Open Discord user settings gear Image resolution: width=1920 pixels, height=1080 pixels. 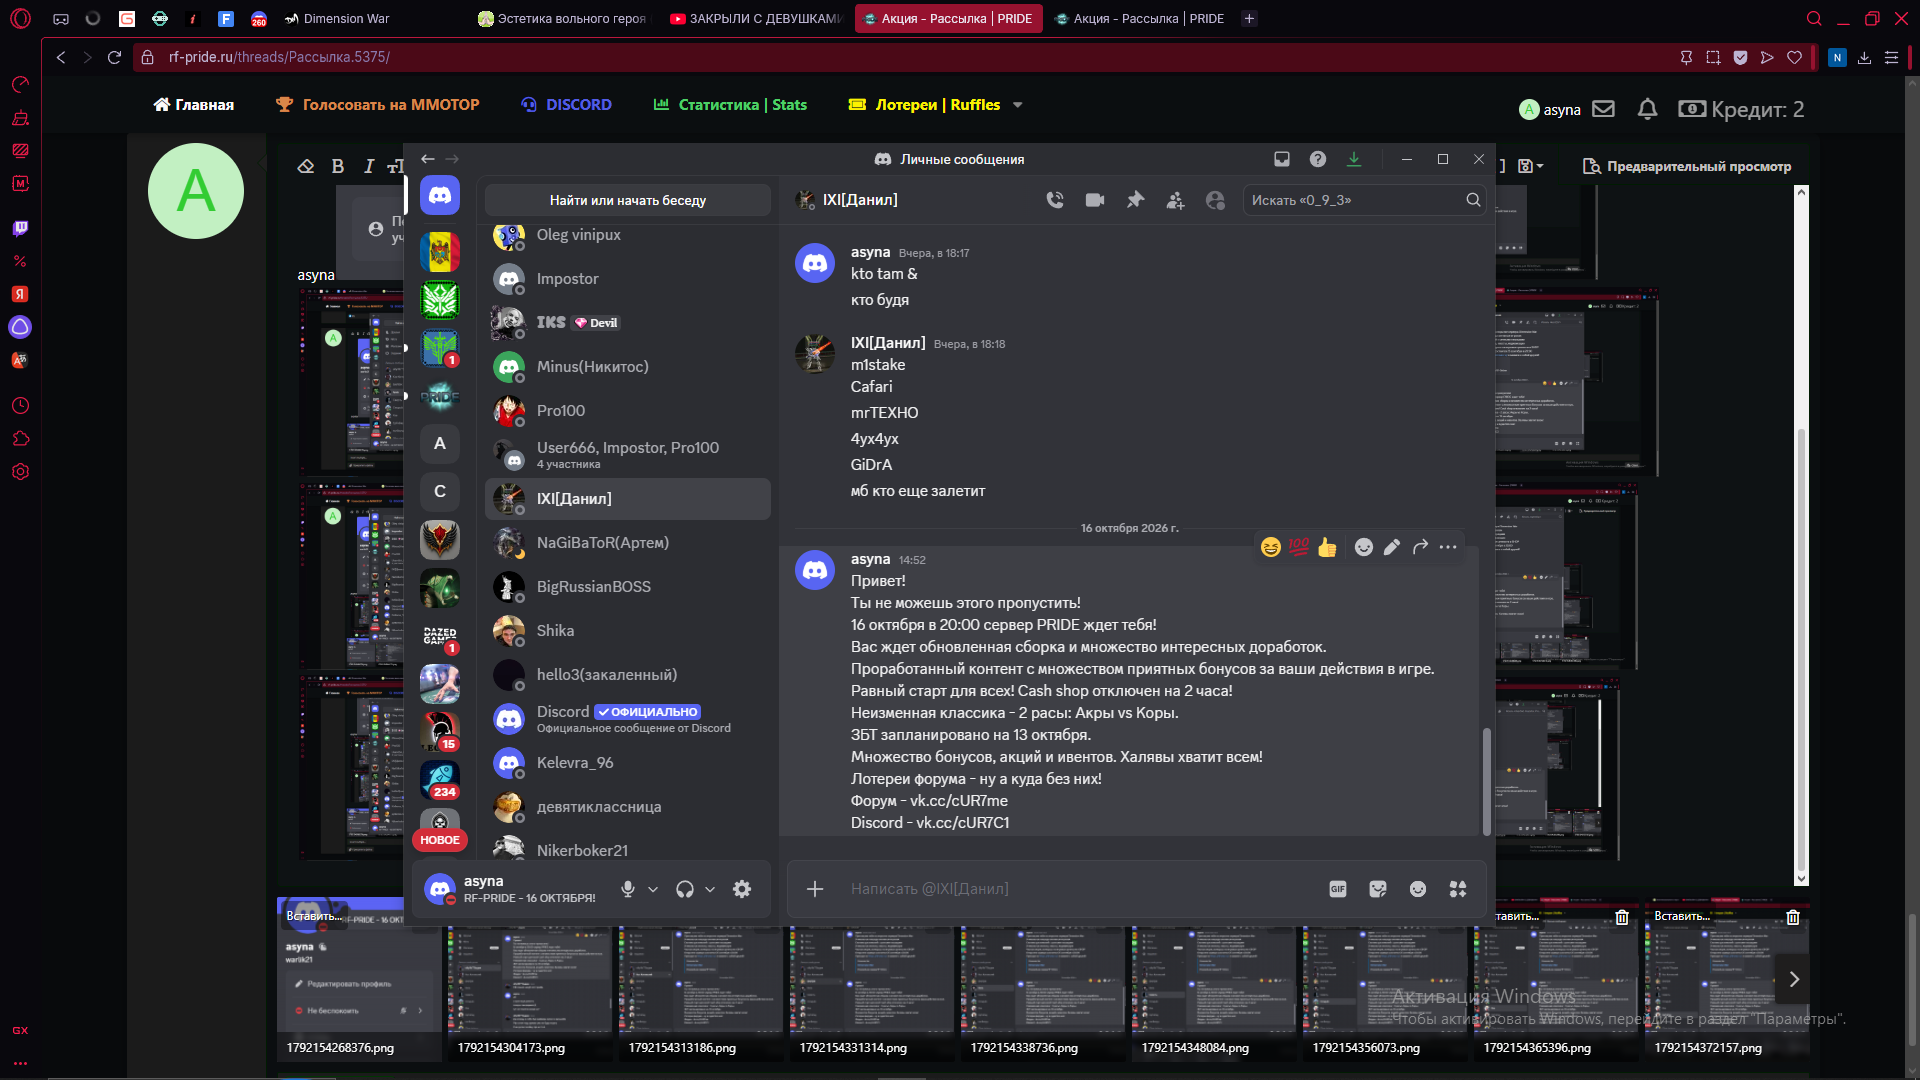(742, 889)
